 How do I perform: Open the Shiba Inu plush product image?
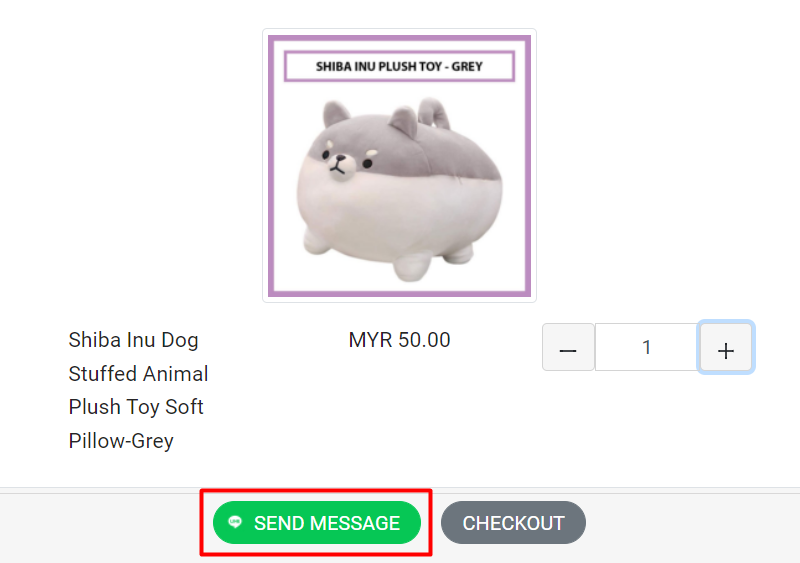click(399, 165)
